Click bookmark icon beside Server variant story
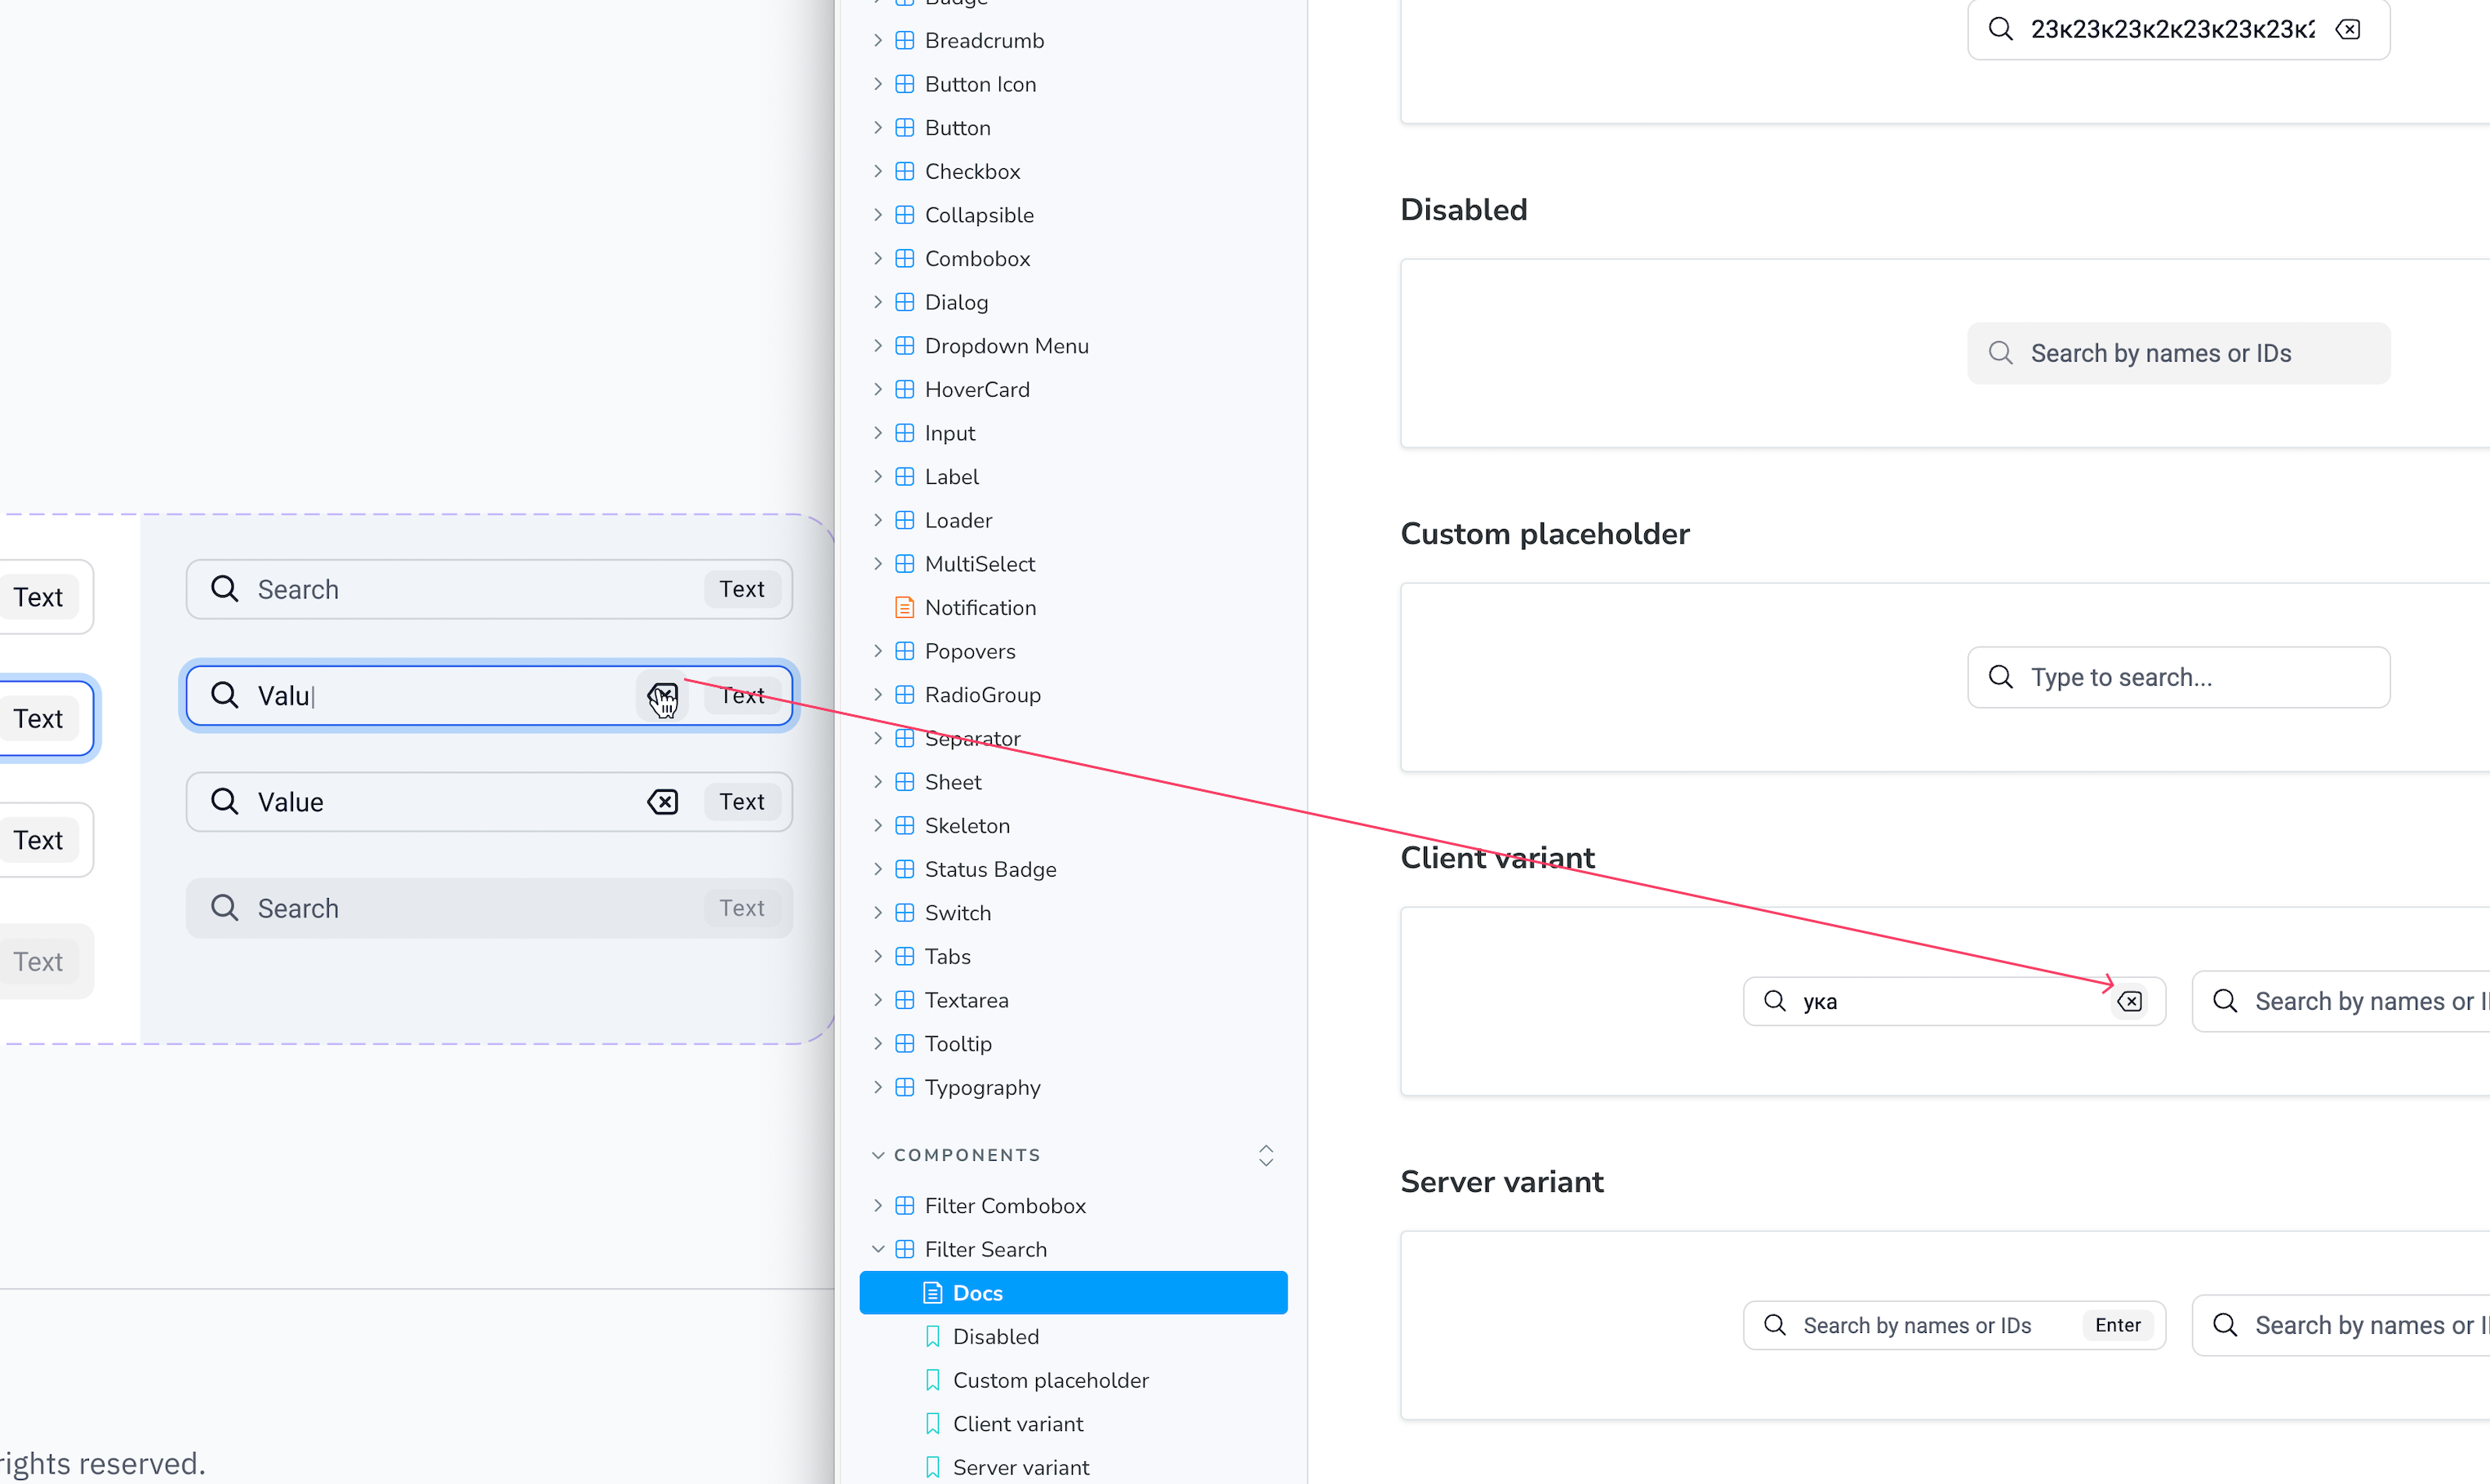2490x1484 pixels. tap(932, 1467)
